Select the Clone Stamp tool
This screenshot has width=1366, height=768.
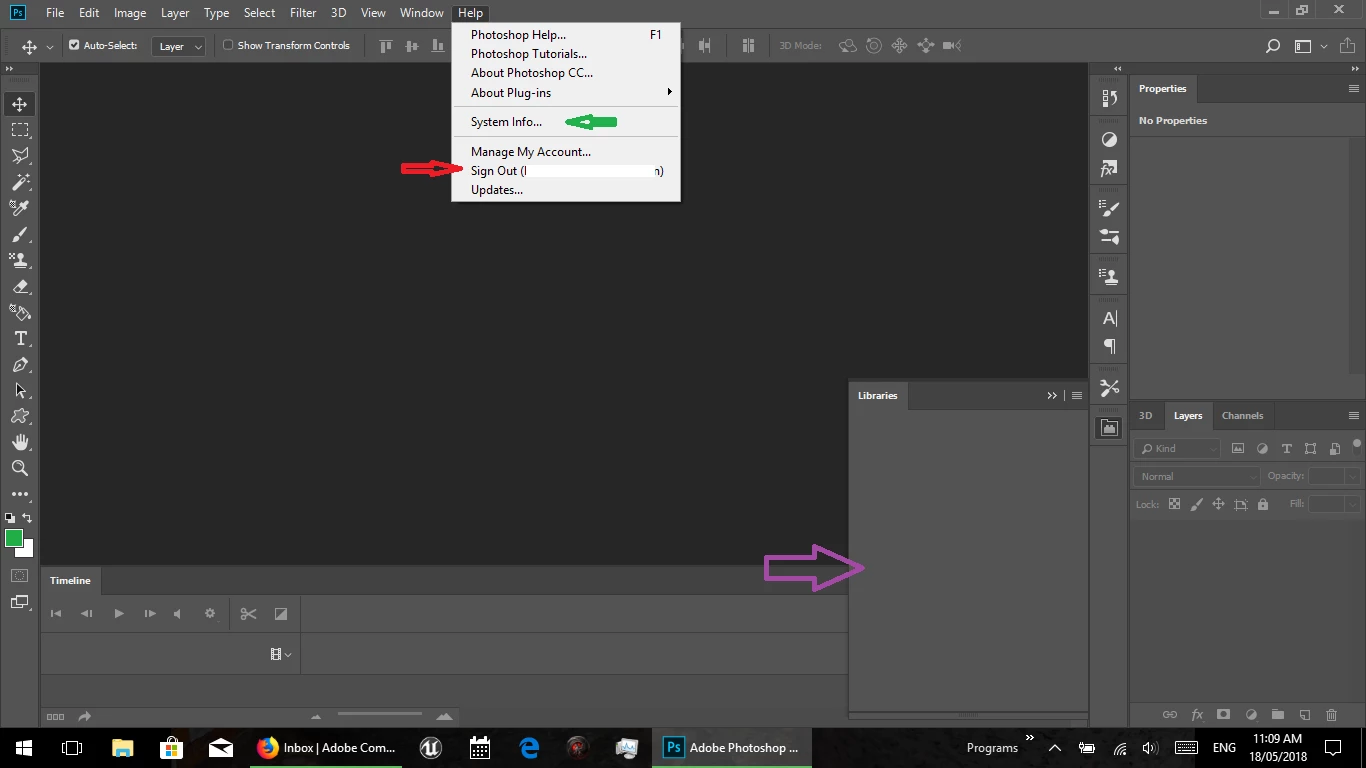(x=19, y=260)
